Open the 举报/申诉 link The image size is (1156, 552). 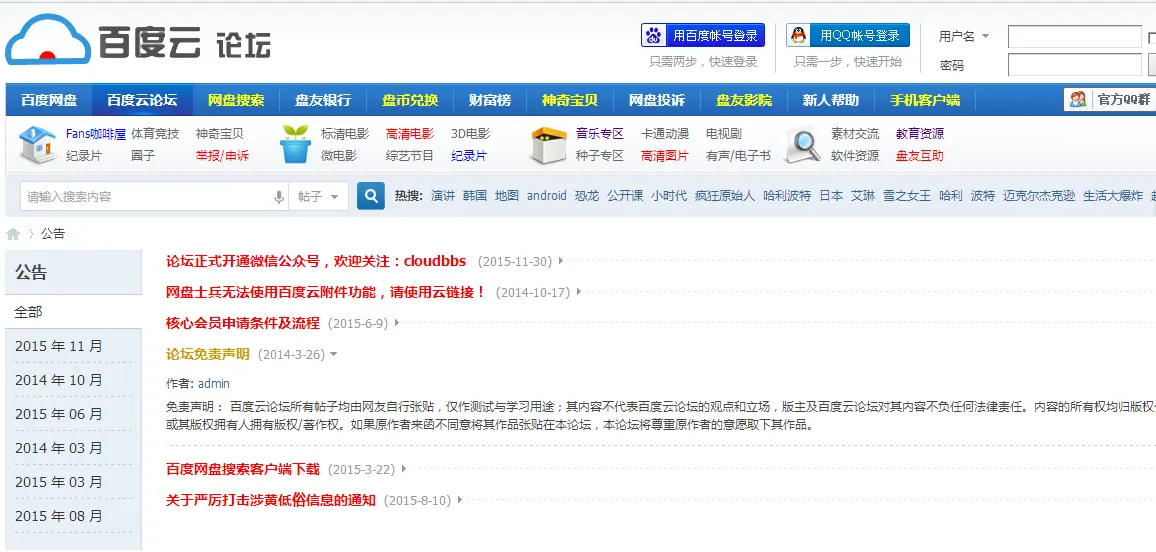tap(222, 156)
